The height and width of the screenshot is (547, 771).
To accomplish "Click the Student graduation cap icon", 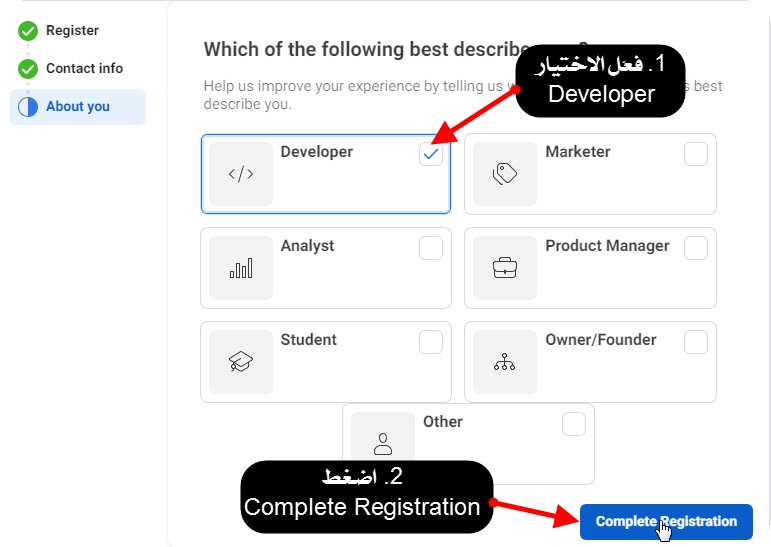I will (241, 362).
